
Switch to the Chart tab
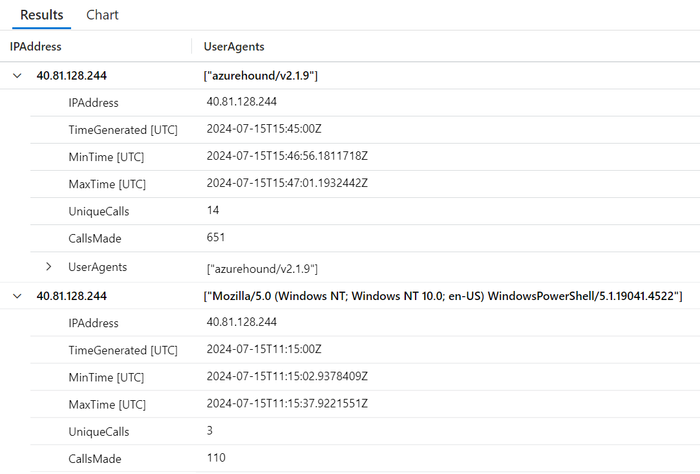102,15
